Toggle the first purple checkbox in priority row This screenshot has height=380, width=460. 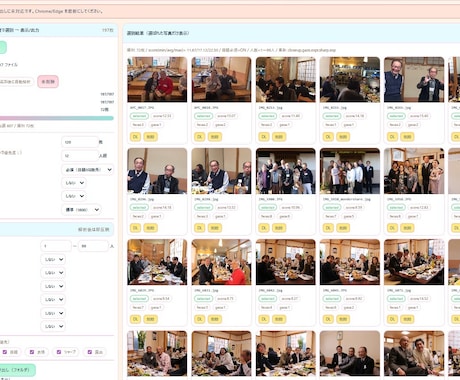(x=5, y=352)
